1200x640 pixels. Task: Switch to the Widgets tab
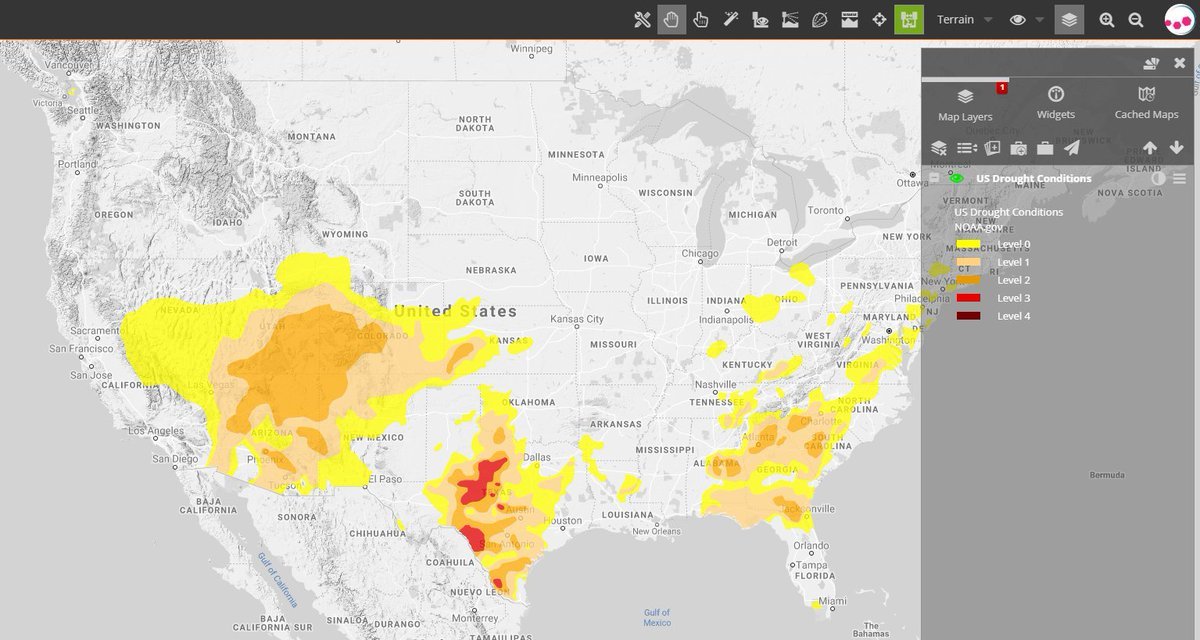click(x=1055, y=103)
